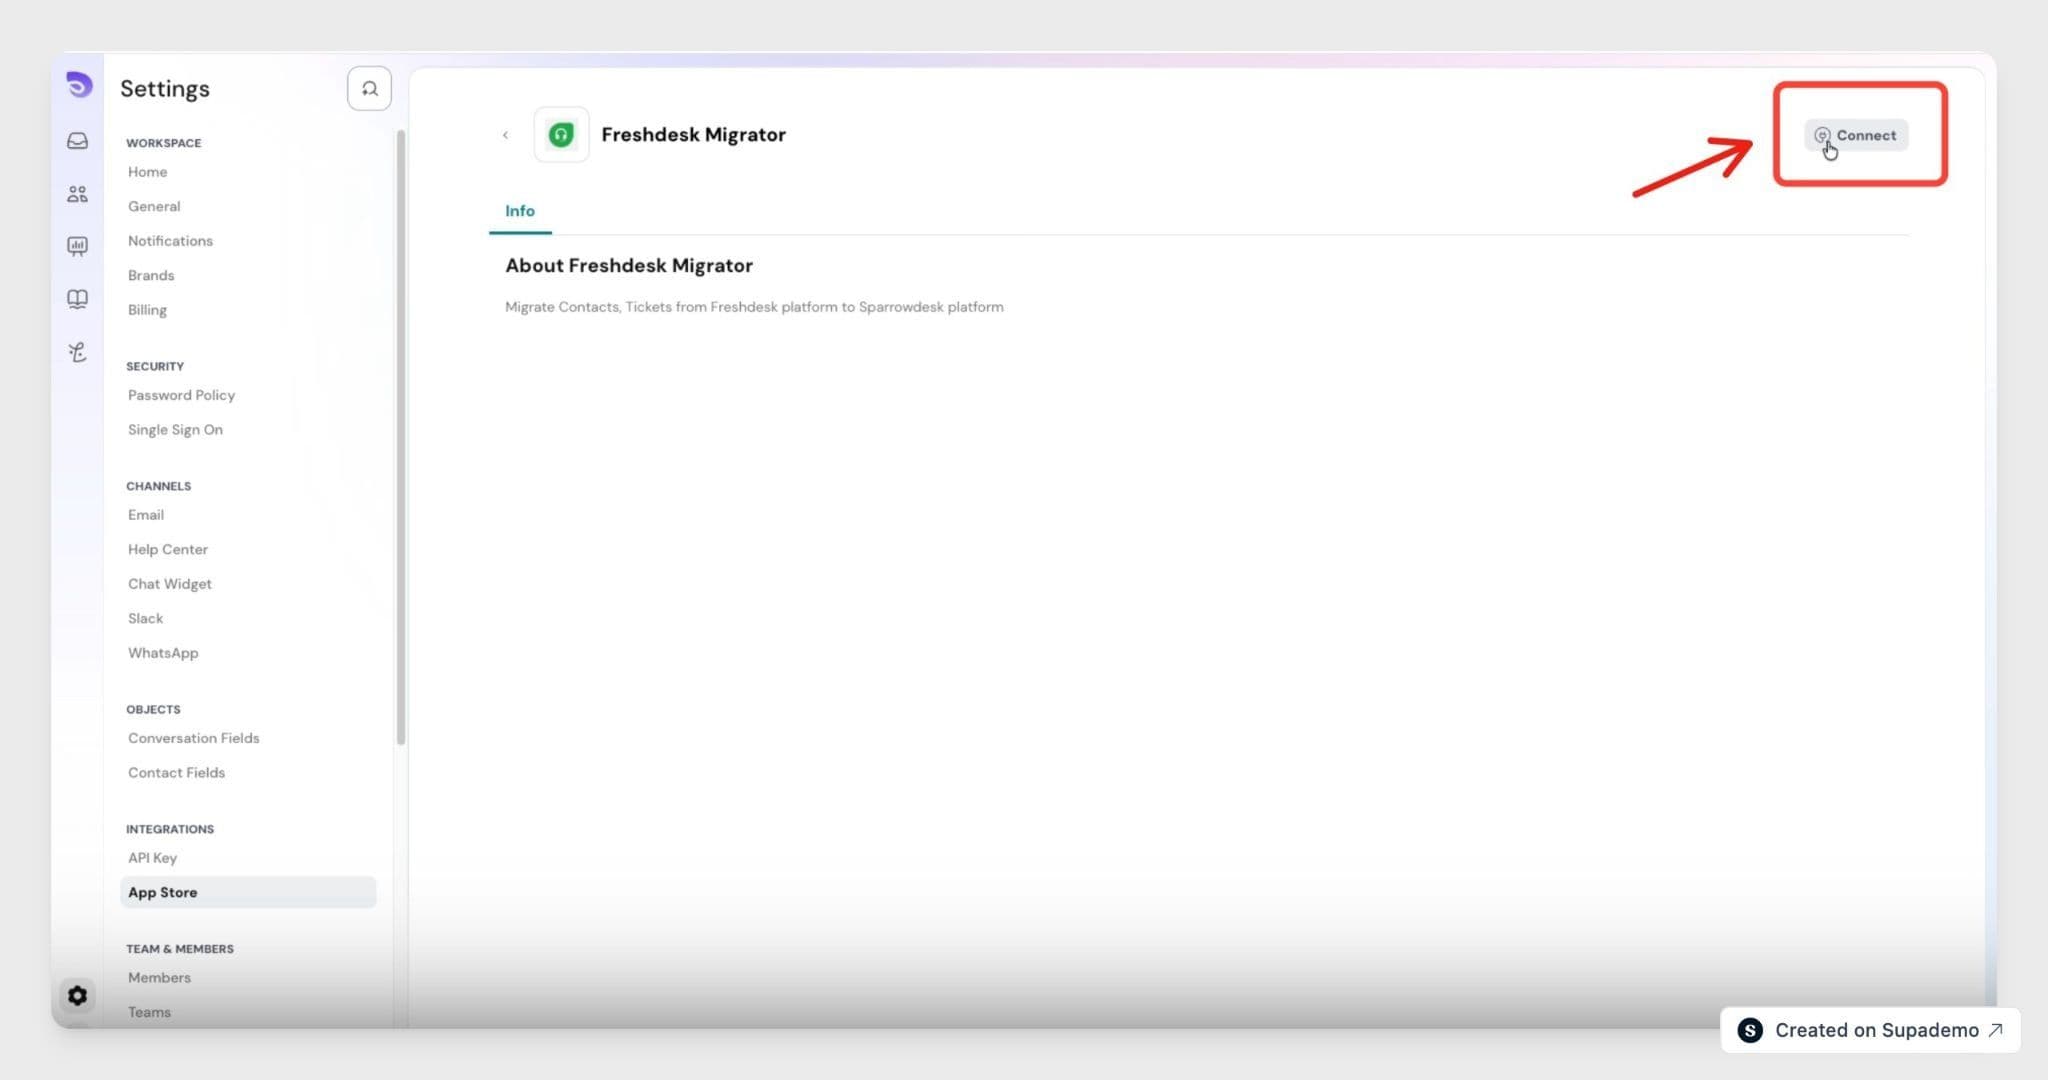Screen dimensions: 2048x1080
Task: Open the Knowledge Base book icon
Action: tap(77, 299)
